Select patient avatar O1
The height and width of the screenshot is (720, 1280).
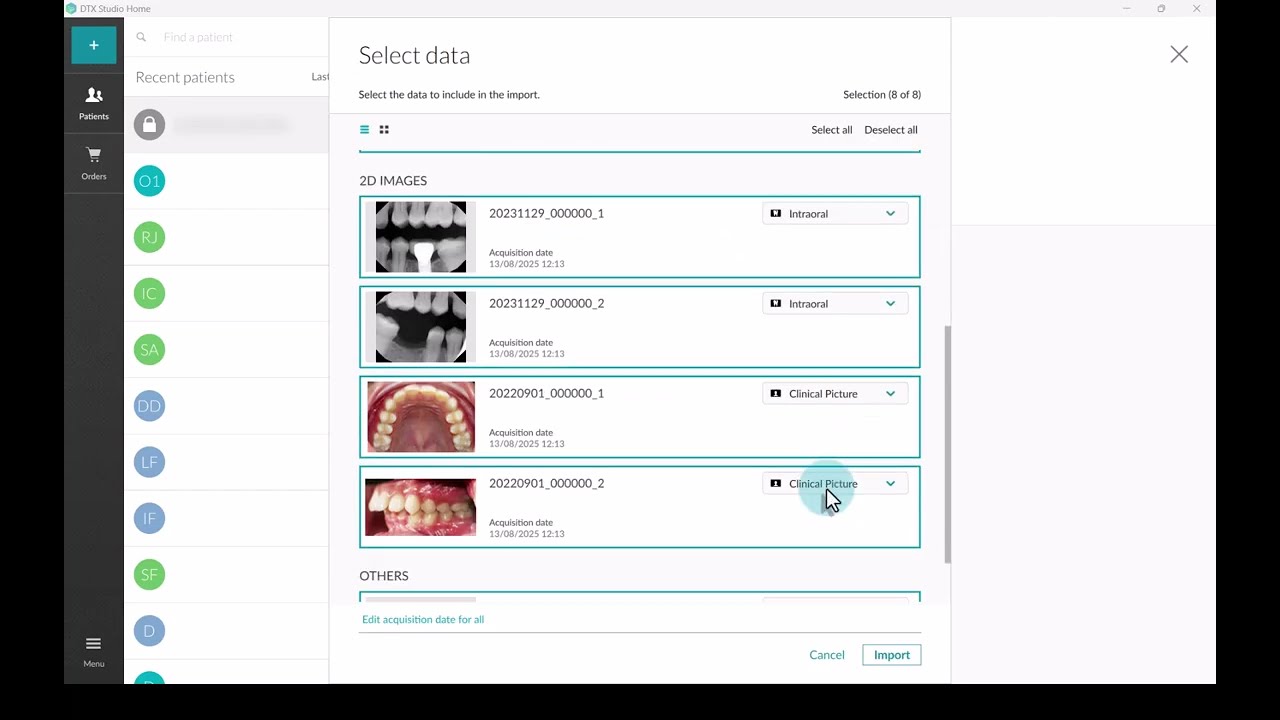click(149, 181)
